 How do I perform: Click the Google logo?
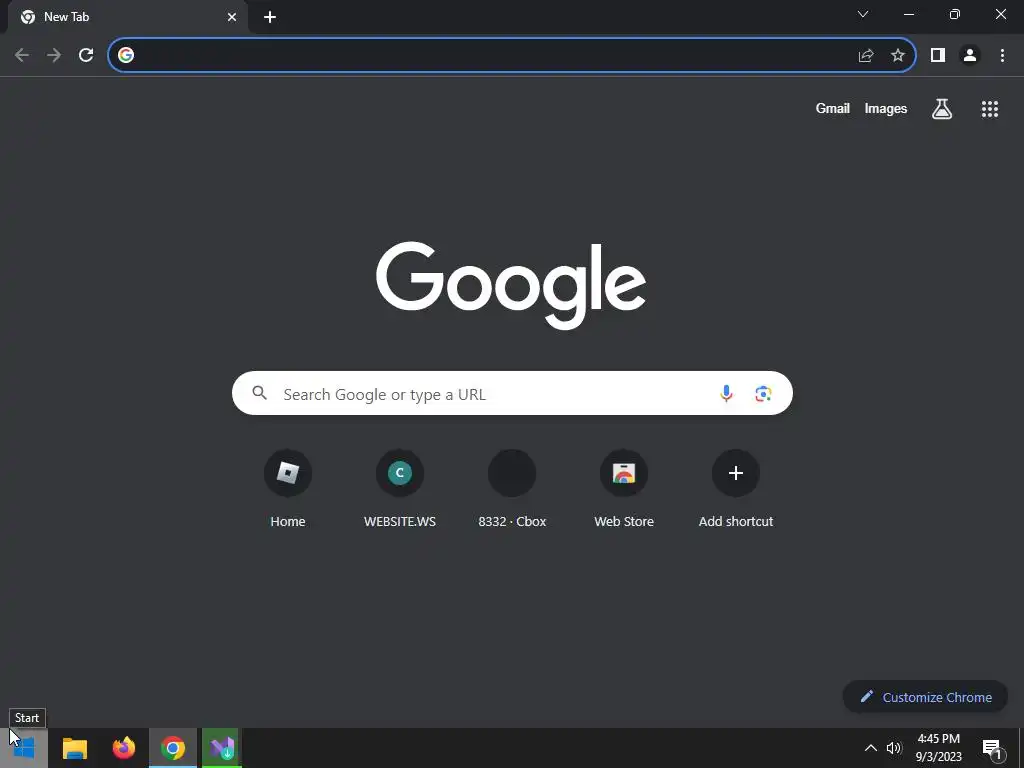pyautogui.click(x=511, y=285)
